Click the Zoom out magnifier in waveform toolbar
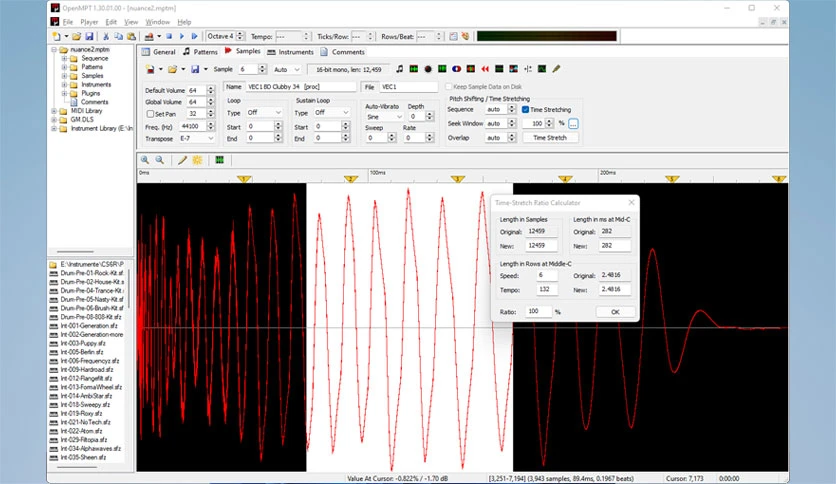 [159, 160]
